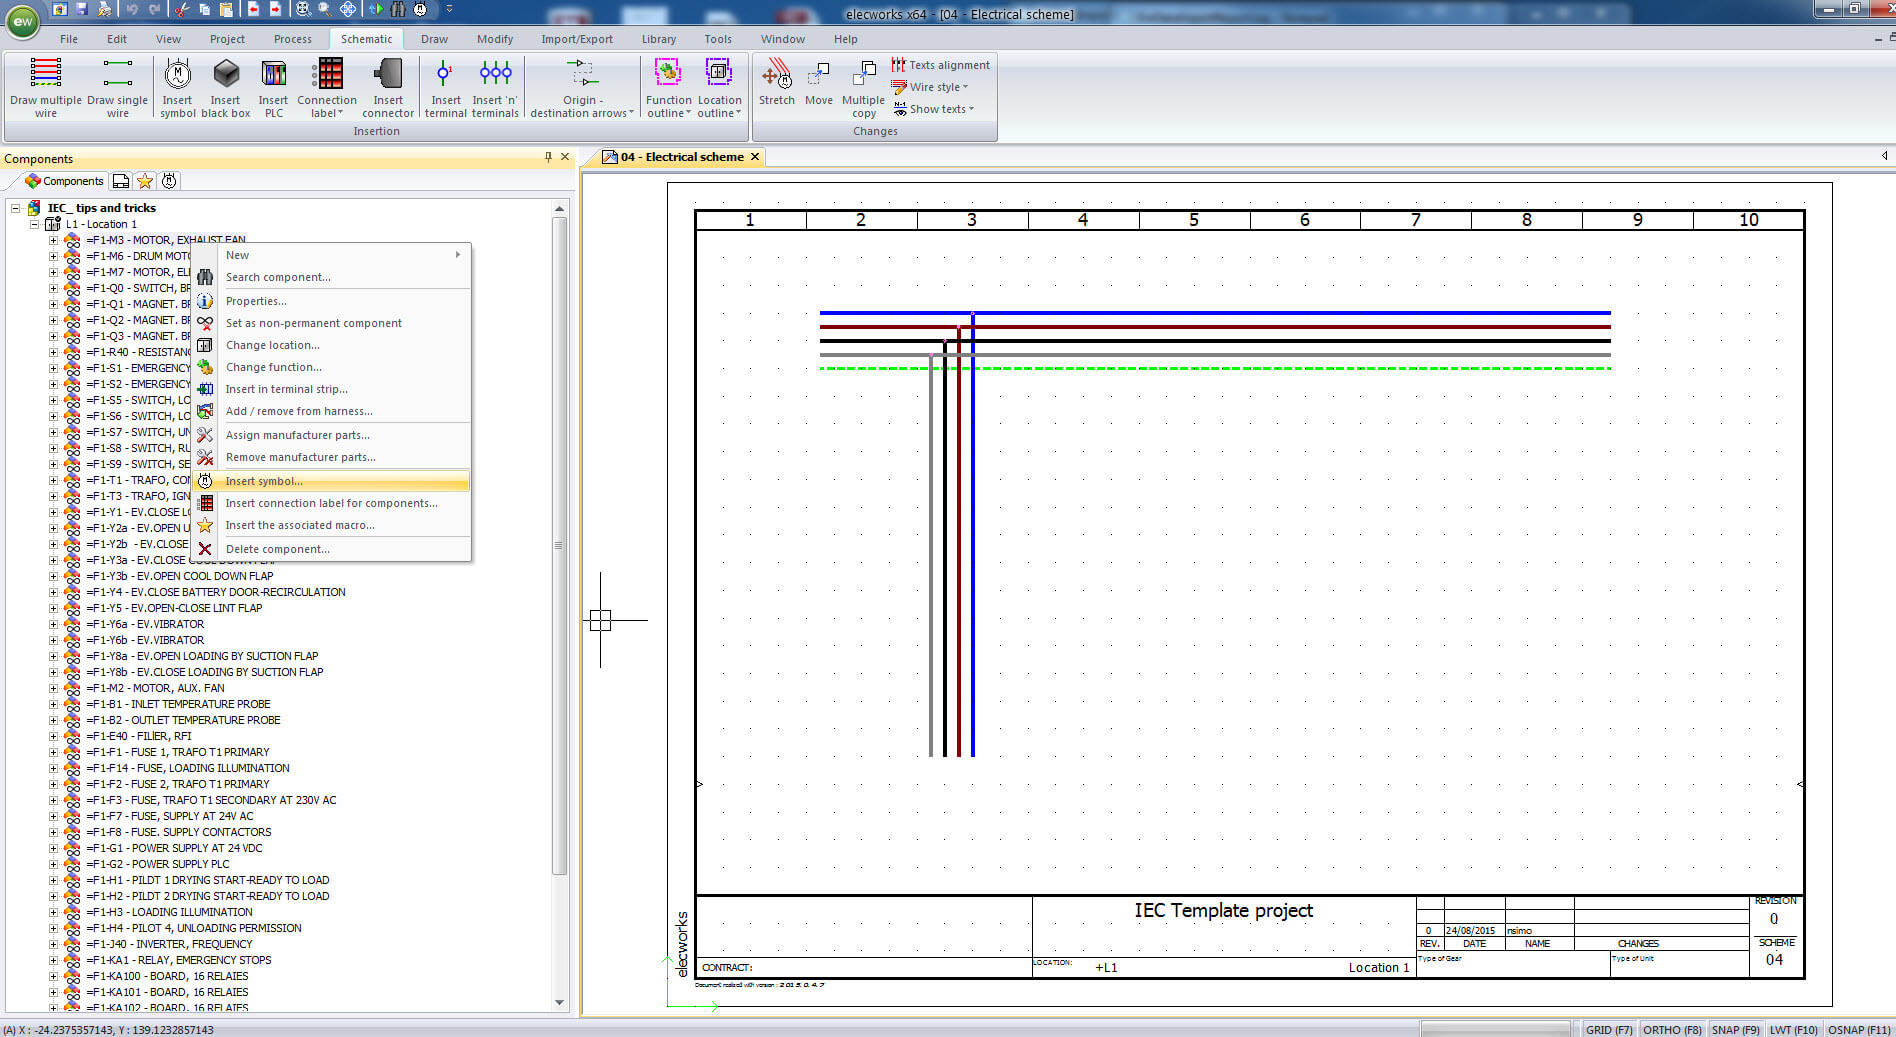Screen dimensions: 1896x1037
Task: Click Function outline tool
Action: pos(668,88)
